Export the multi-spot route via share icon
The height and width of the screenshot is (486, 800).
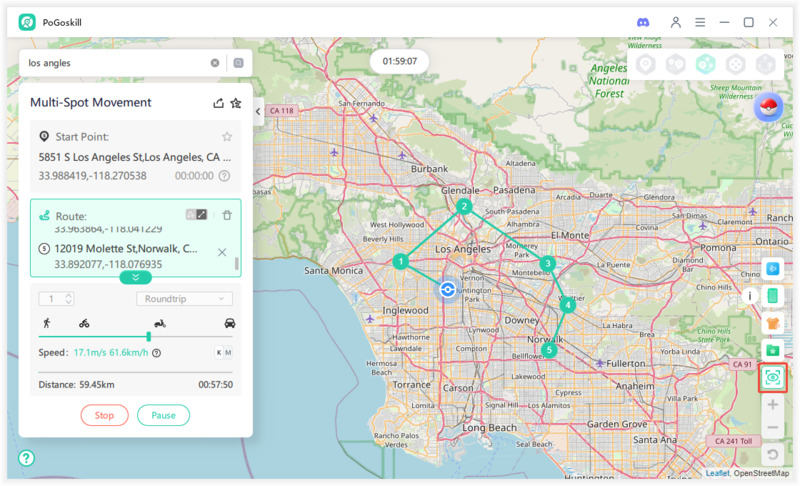(219, 103)
